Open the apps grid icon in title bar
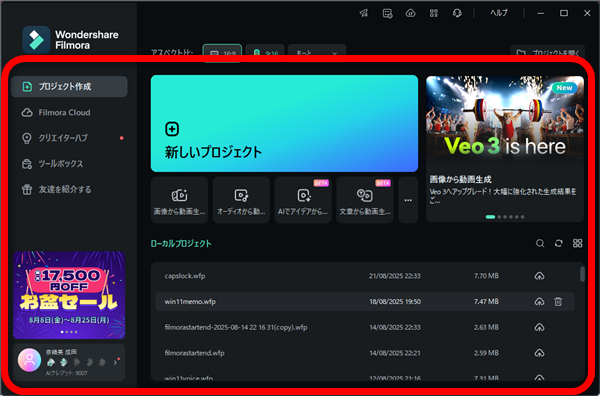This screenshot has height=396, width=600. pos(434,13)
